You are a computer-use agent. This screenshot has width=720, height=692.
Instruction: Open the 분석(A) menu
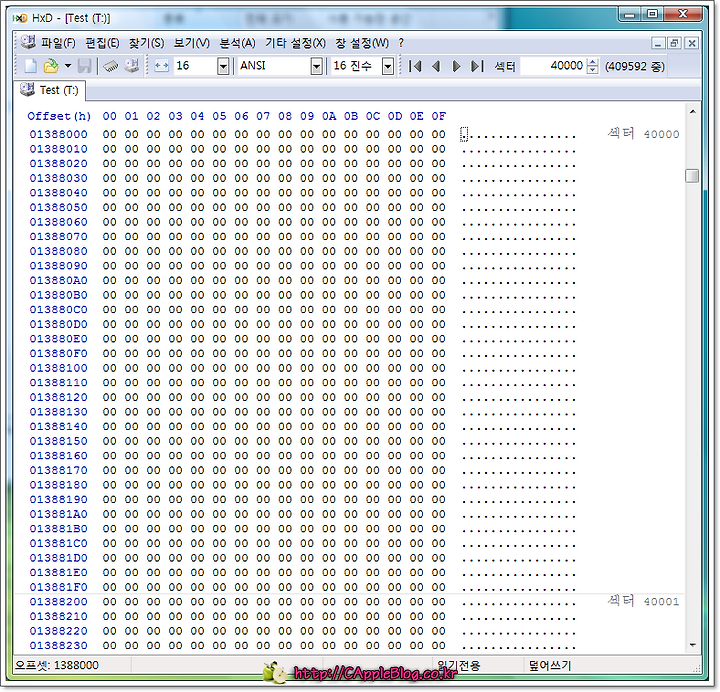pyautogui.click(x=237, y=43)
